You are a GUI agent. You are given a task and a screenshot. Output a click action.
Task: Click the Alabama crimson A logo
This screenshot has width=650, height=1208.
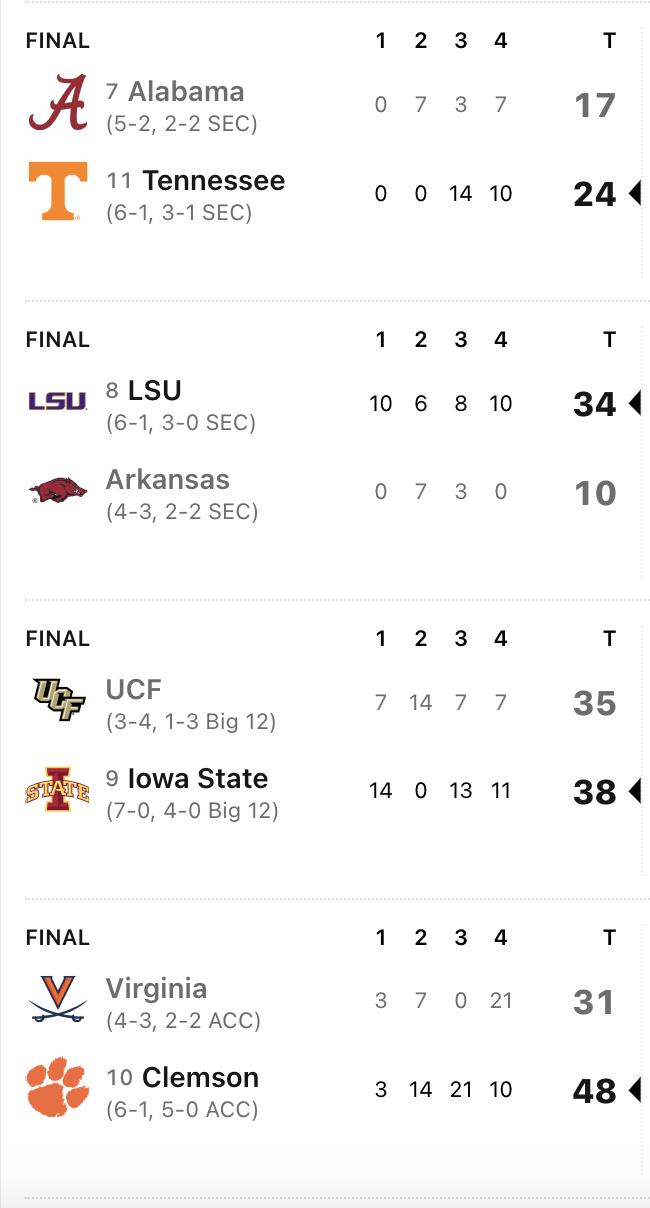coord(58,105)
